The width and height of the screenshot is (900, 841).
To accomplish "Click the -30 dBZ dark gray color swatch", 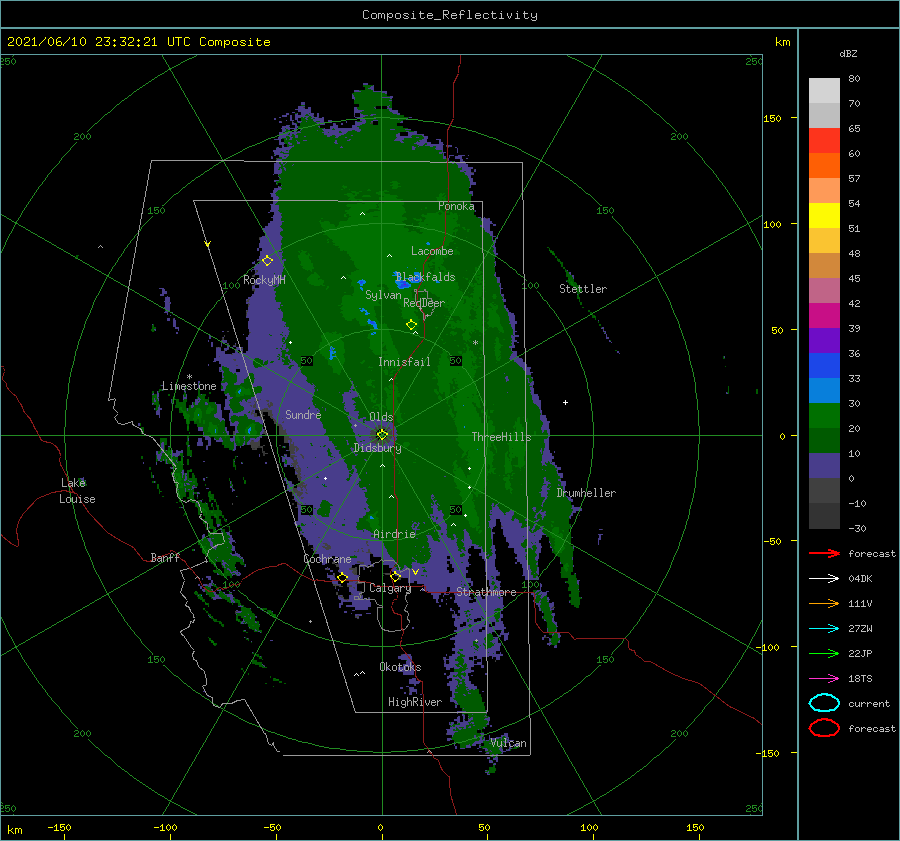I will pyautogui.click(x=824, y=516).
